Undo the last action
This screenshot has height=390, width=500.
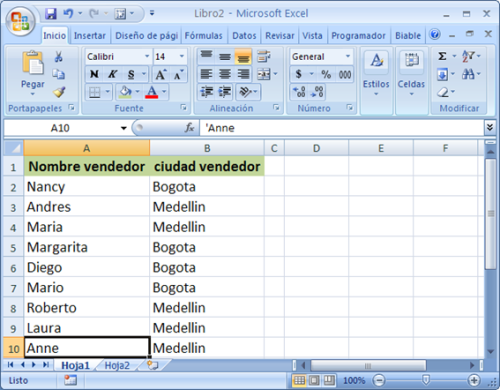click(68, 13)
